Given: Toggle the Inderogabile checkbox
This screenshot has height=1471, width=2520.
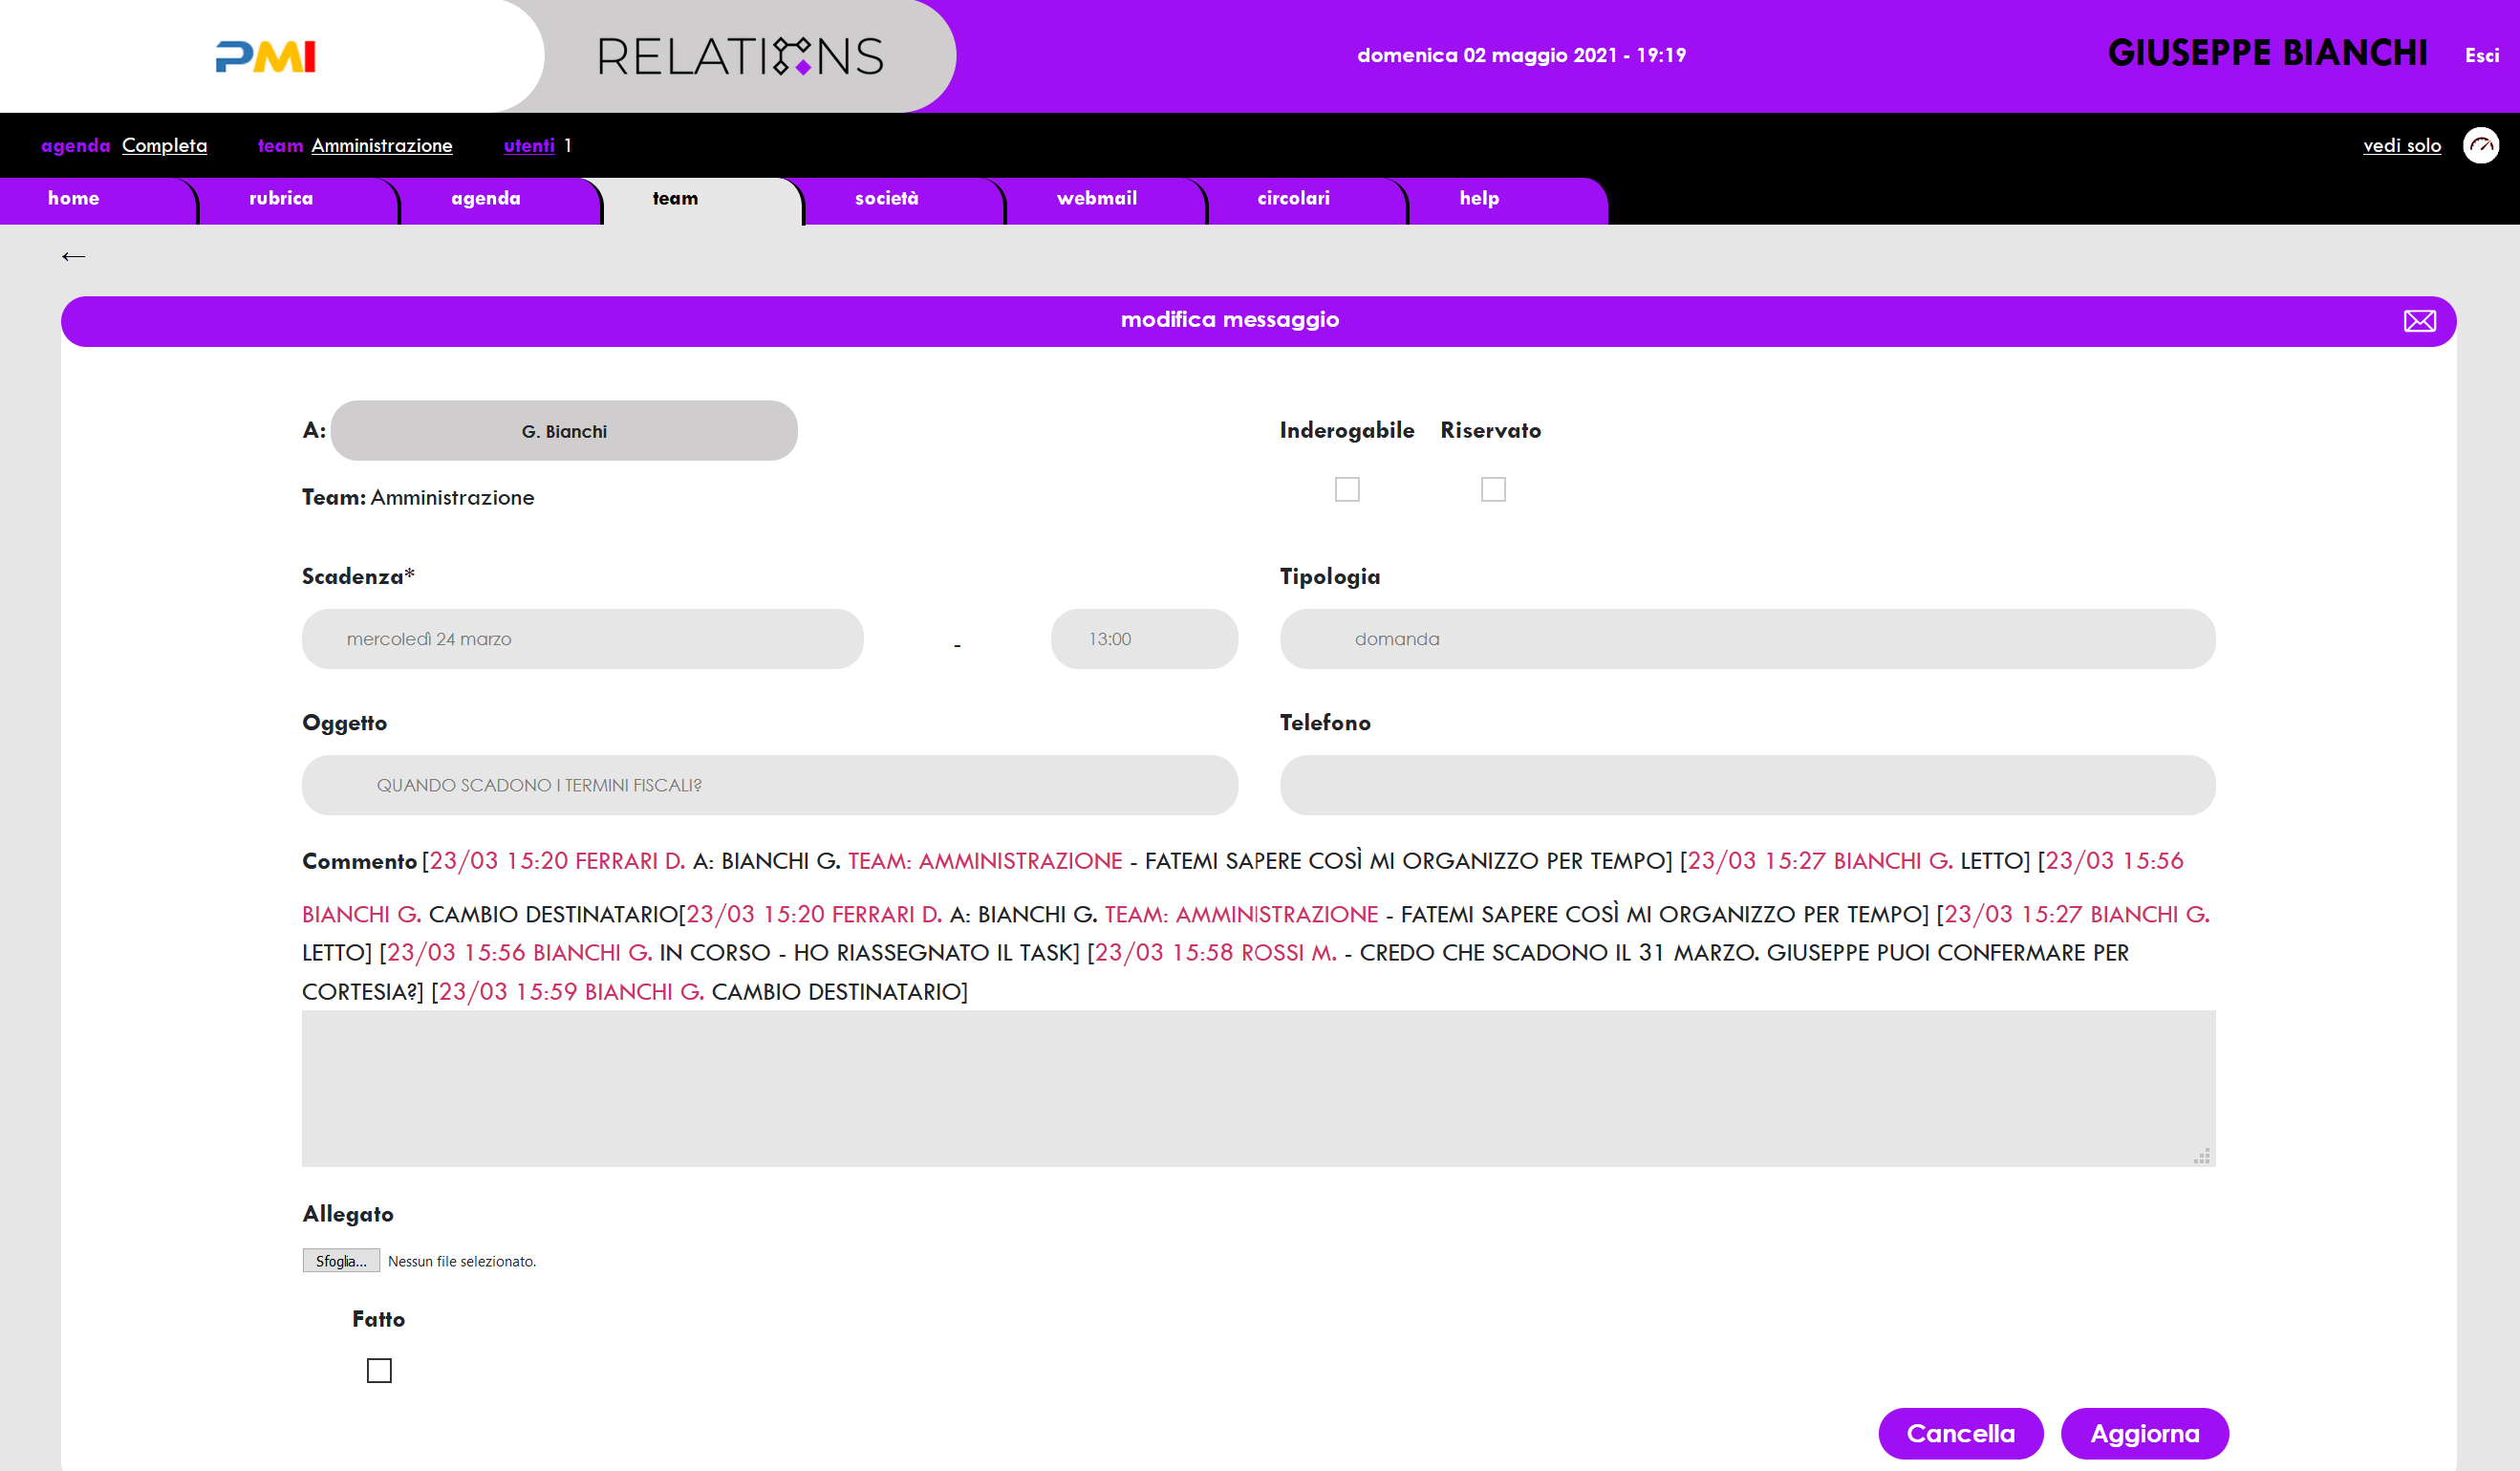Looking at the screenshot, I should 1347,489.
